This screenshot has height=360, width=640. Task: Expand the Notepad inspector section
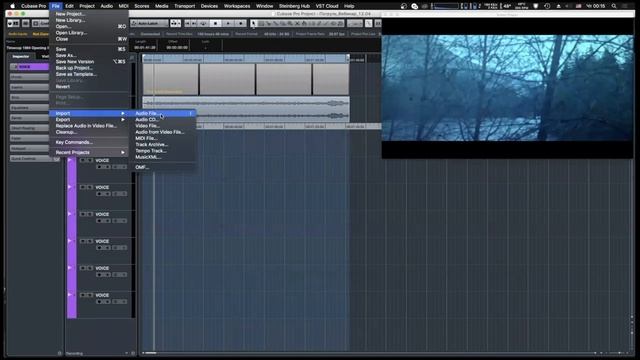[29, 148]
